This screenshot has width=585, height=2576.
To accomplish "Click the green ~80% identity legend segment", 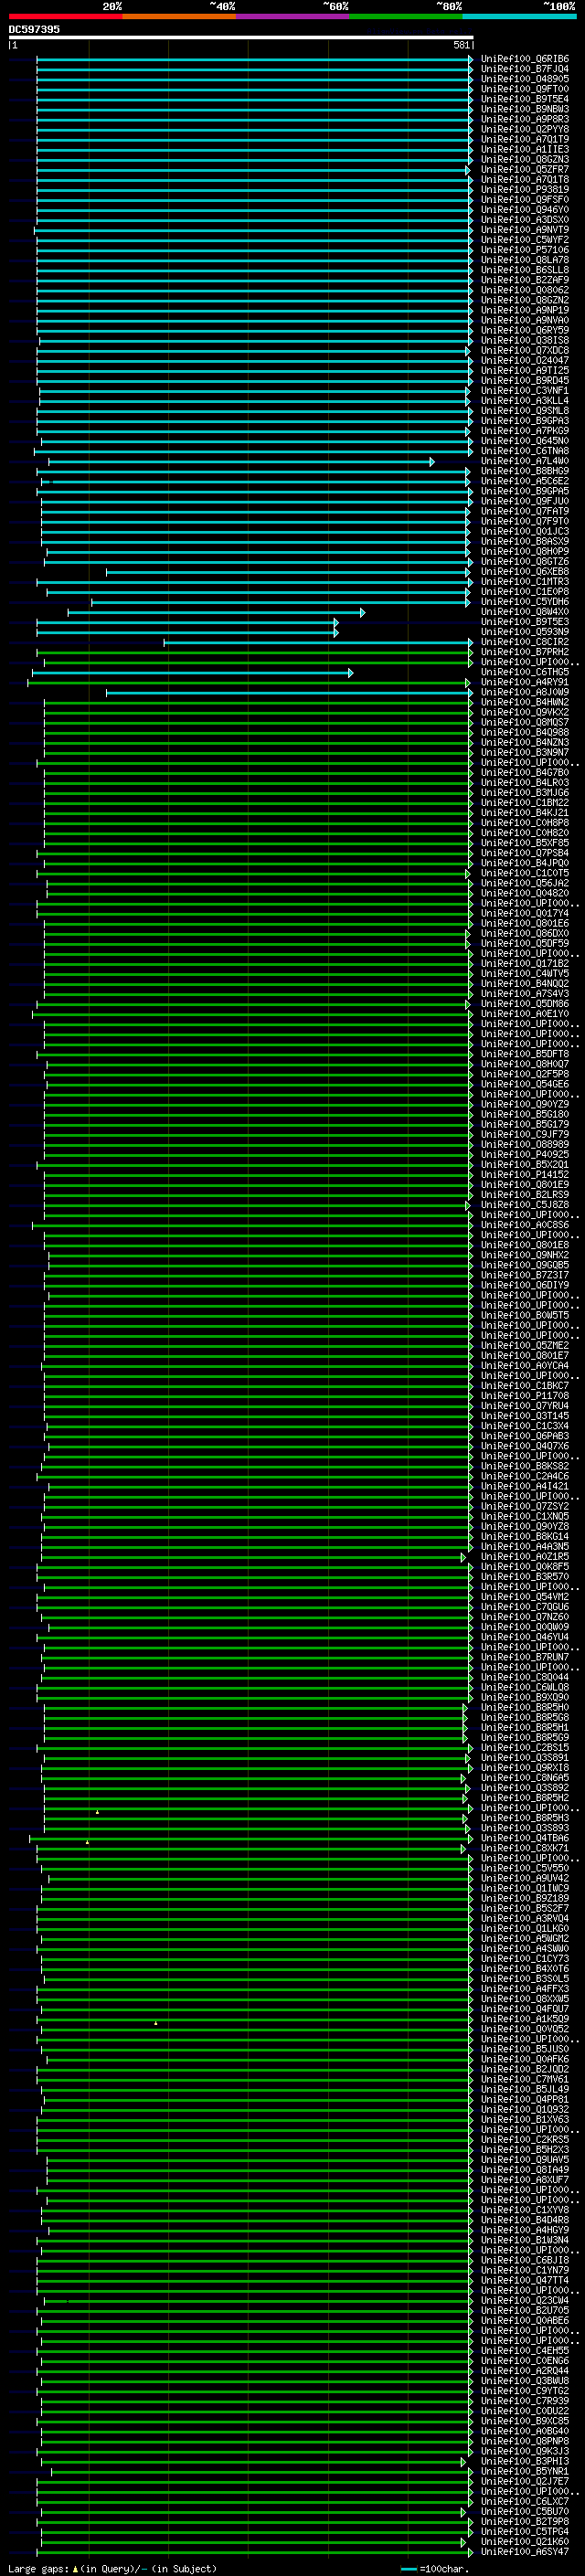I will click(x=406, y=16).
